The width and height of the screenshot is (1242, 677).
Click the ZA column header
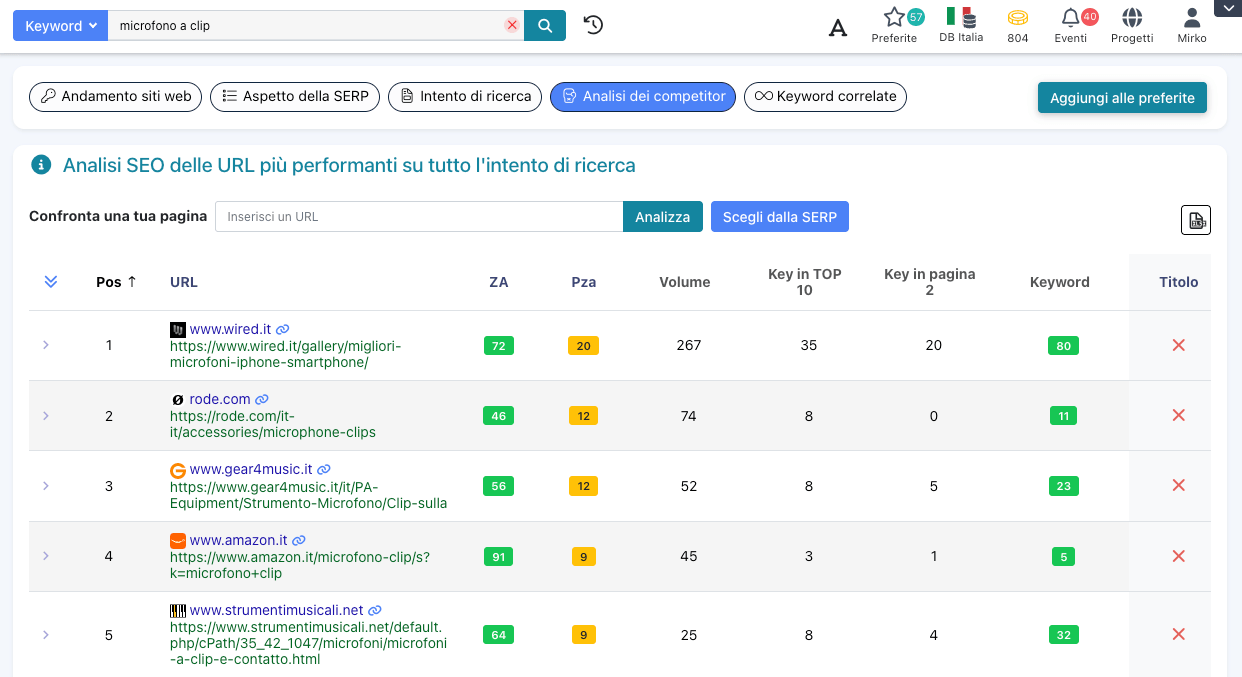(x=498, y=282)
